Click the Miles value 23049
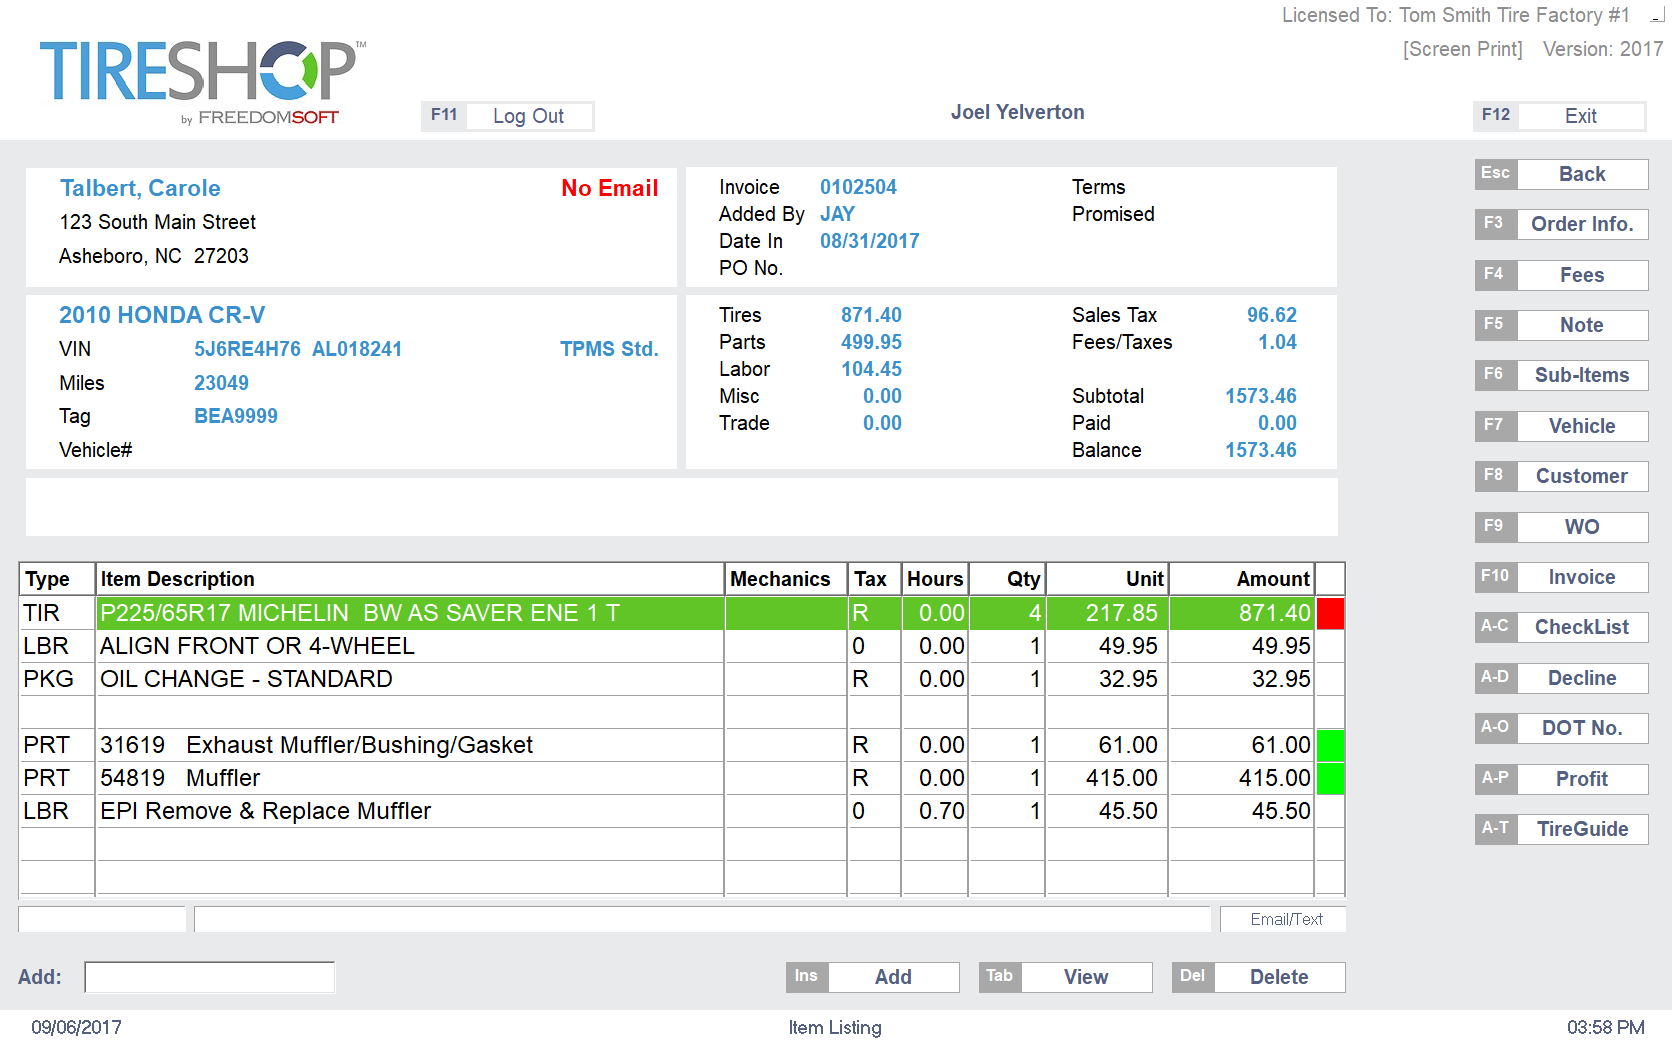 (x=221, y=383)
